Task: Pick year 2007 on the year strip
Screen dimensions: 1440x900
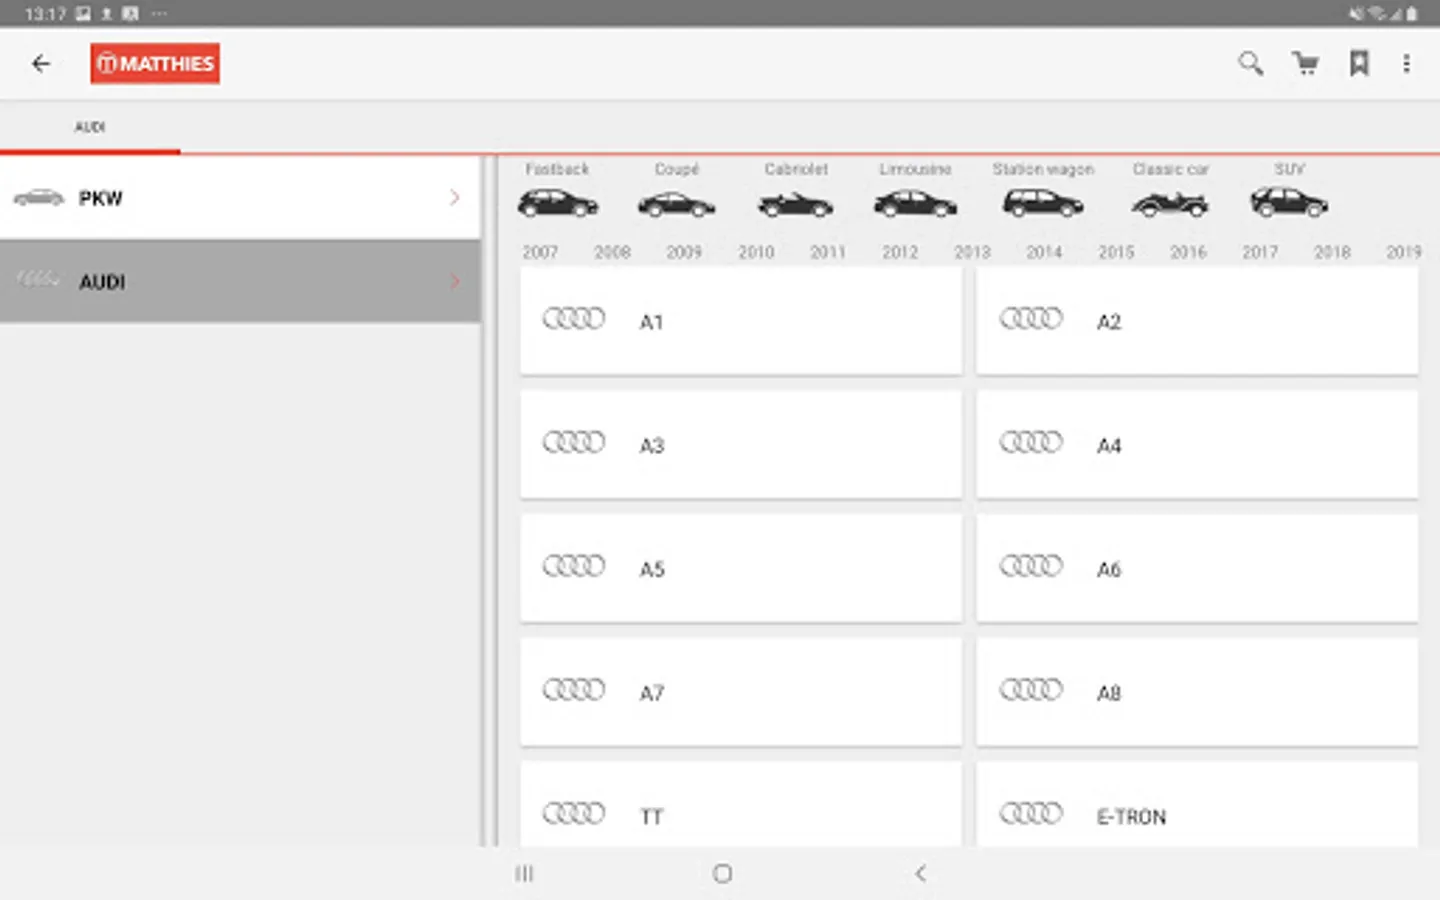Action: pyautogui.click(x=540, y=252)
